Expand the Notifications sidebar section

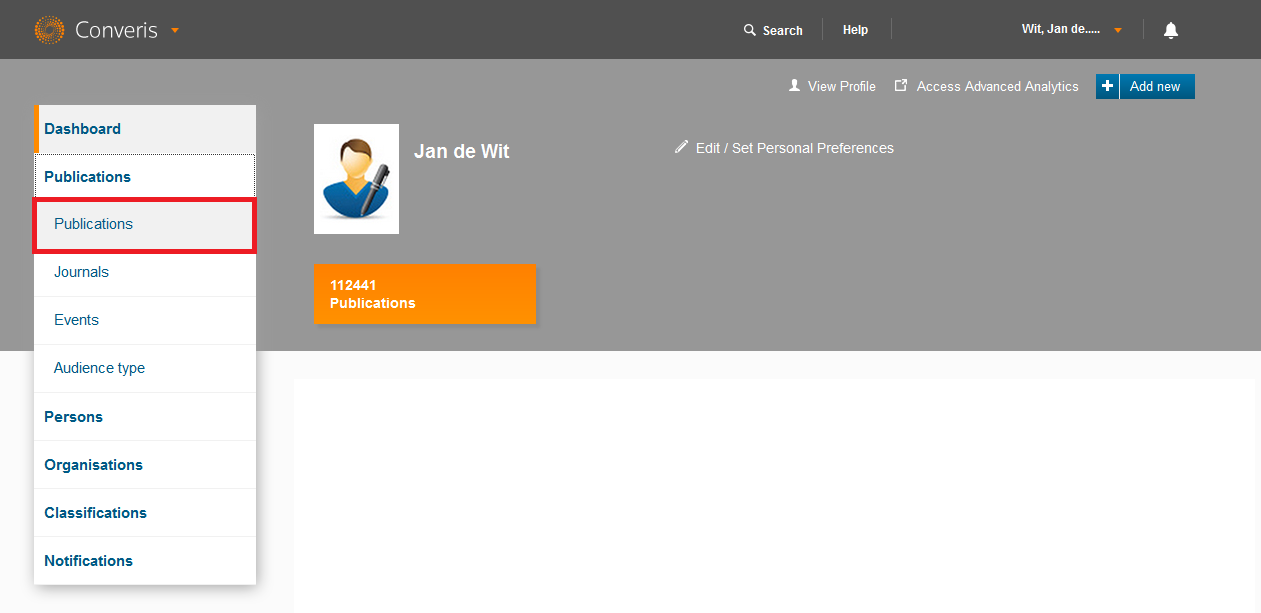click(145, 561)
